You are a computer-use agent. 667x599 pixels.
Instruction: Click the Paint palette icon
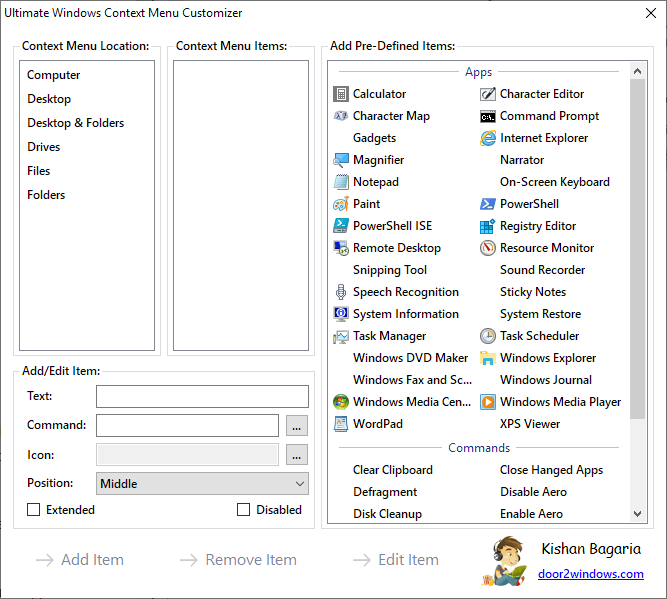click(341, 204)
